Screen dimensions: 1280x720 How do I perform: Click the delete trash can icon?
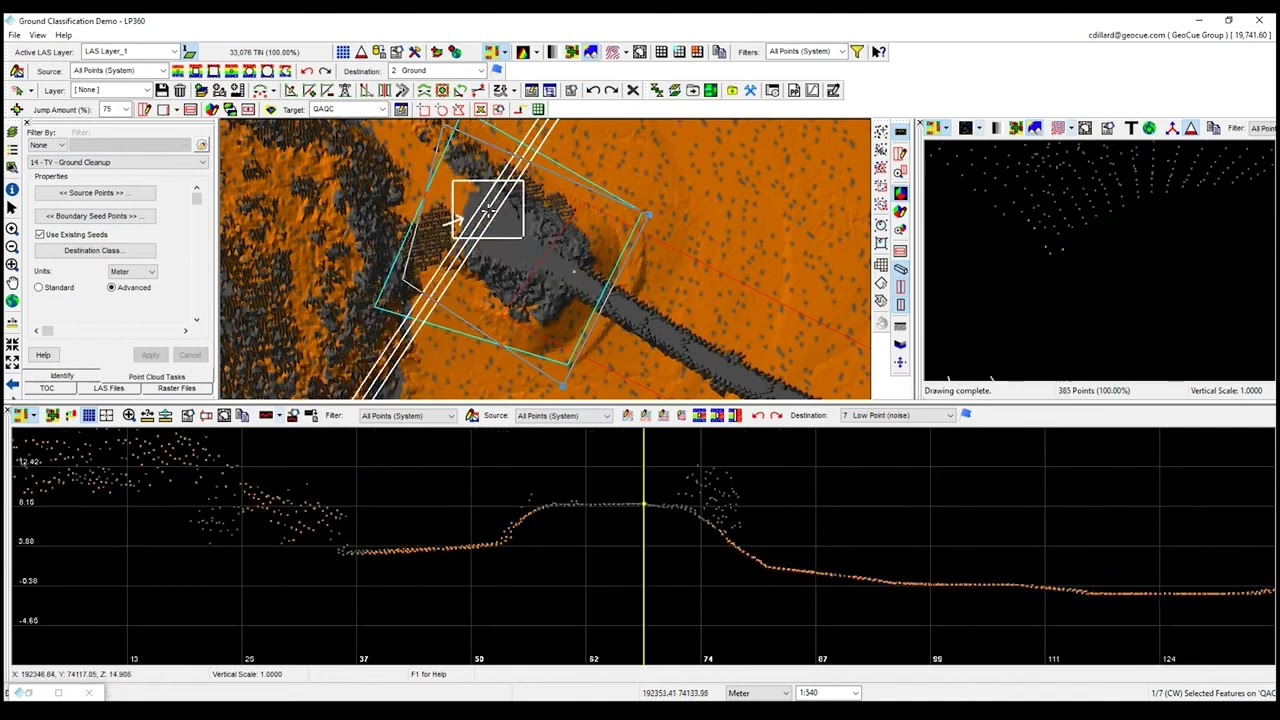[180, 91]
